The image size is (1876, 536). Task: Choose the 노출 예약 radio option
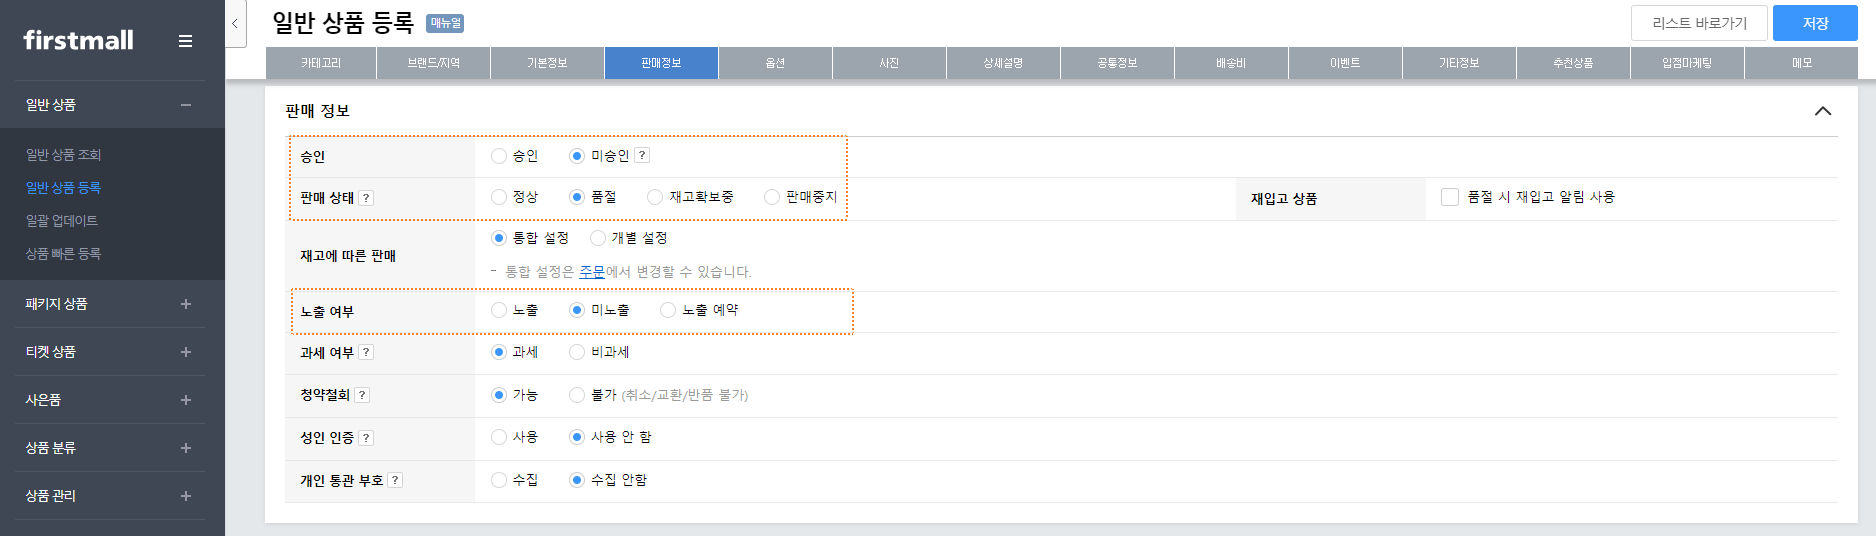point(668,310)
